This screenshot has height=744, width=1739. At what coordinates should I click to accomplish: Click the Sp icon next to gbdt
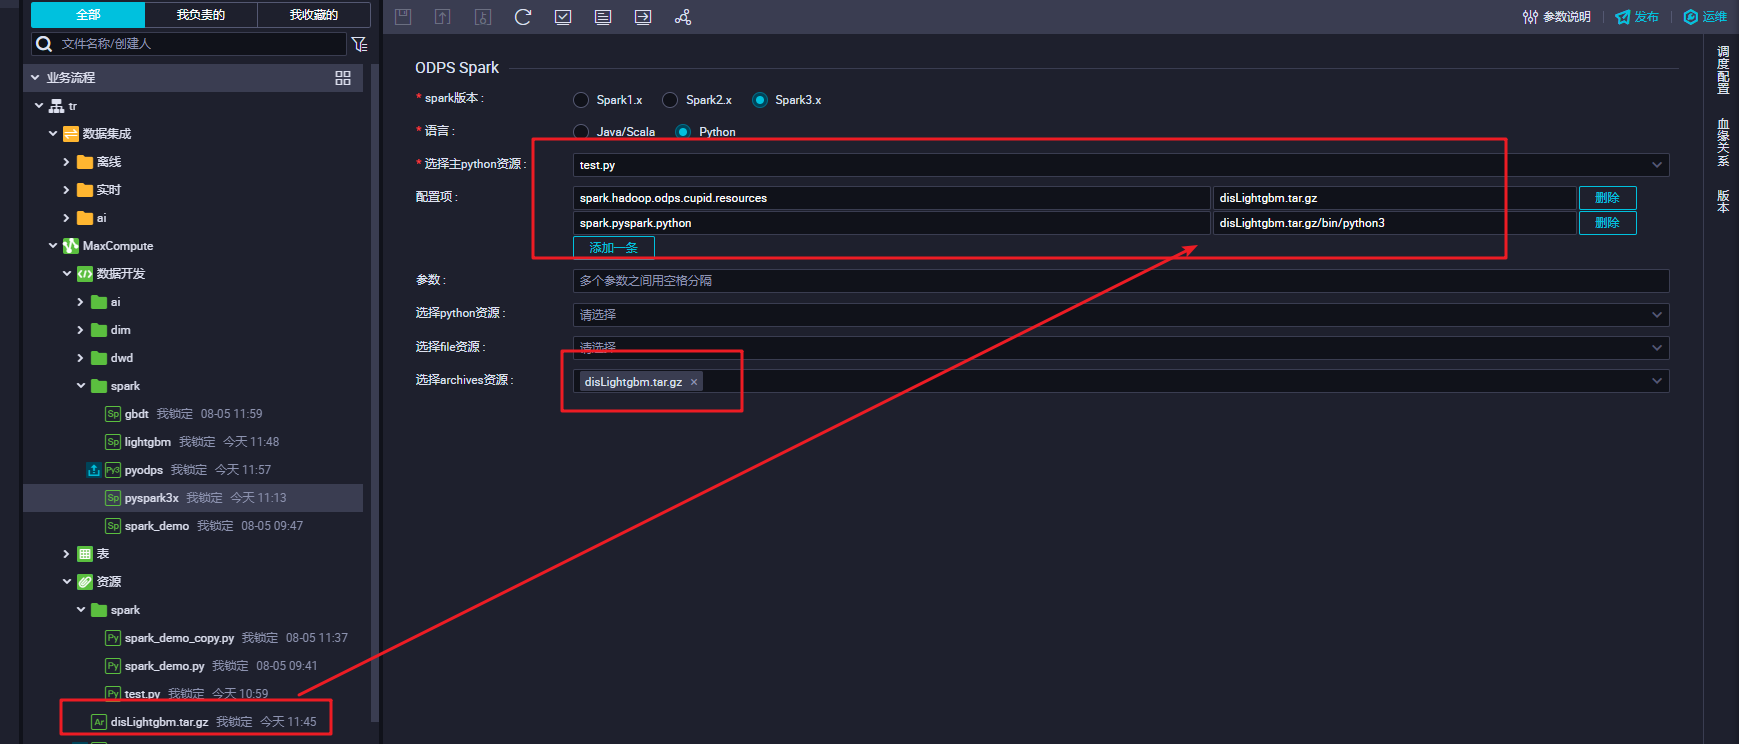click(x=113, y=414)
